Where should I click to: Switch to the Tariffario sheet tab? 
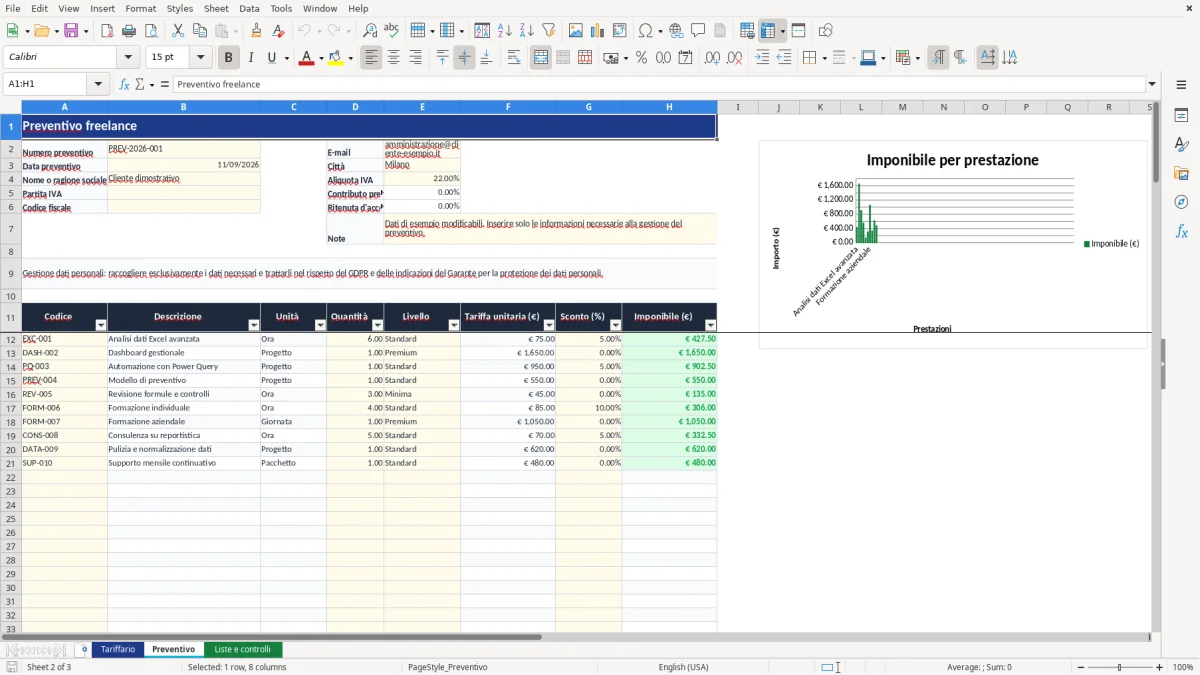(118, 650)
